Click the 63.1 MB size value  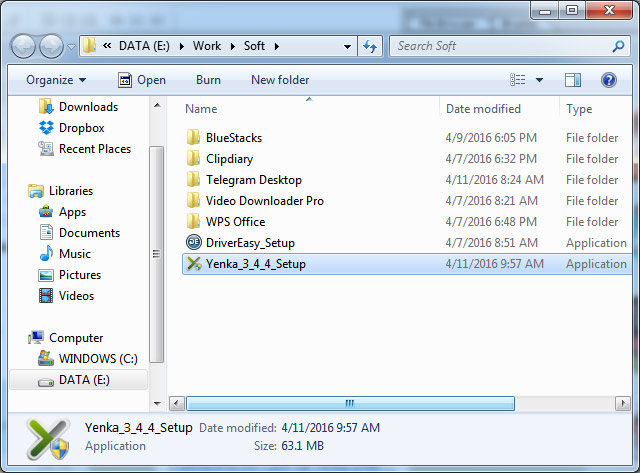click(x=302, y=446)
